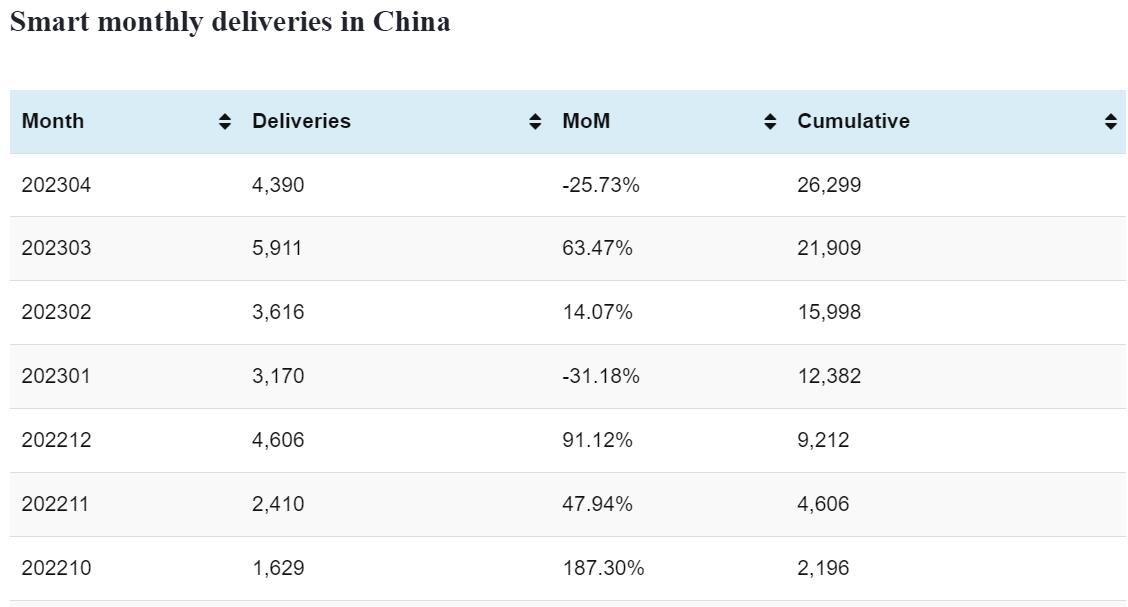
Task: Select the 202303 row month
Action: 56,248
